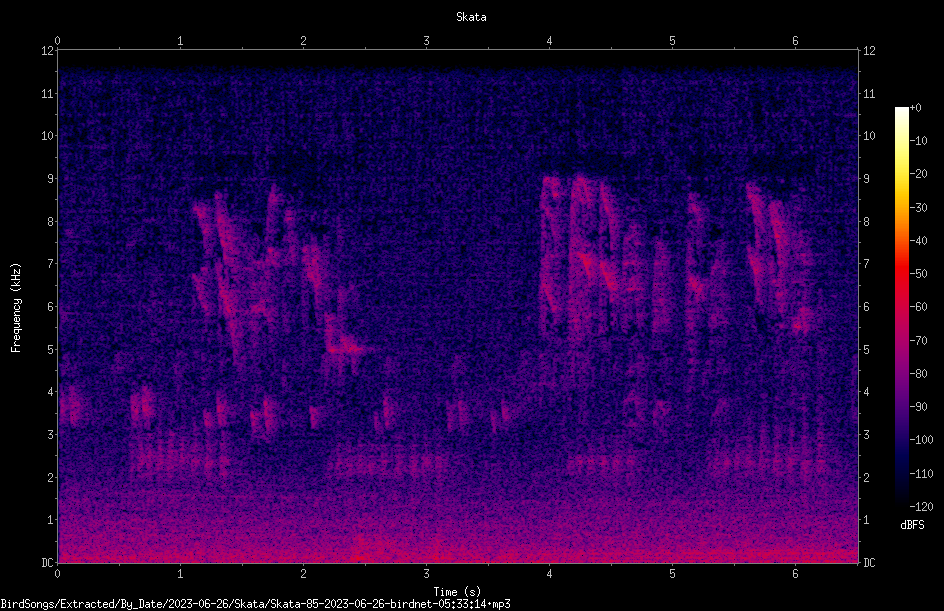Click the "Skata" title above the spectrogram
Viewport: 944px width, 611px height.
point(471,17)
